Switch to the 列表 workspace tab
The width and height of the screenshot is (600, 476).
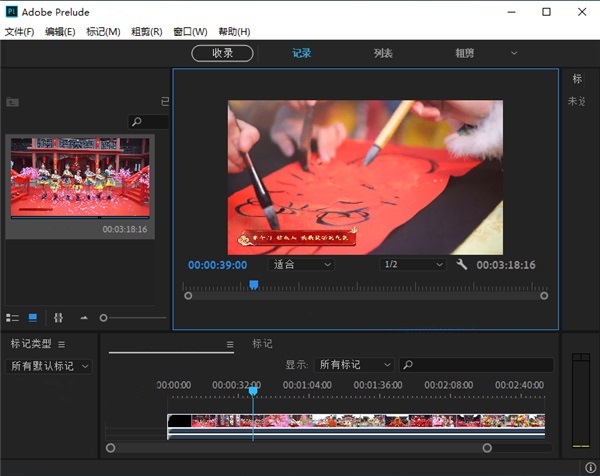click(x=383, y=53)
